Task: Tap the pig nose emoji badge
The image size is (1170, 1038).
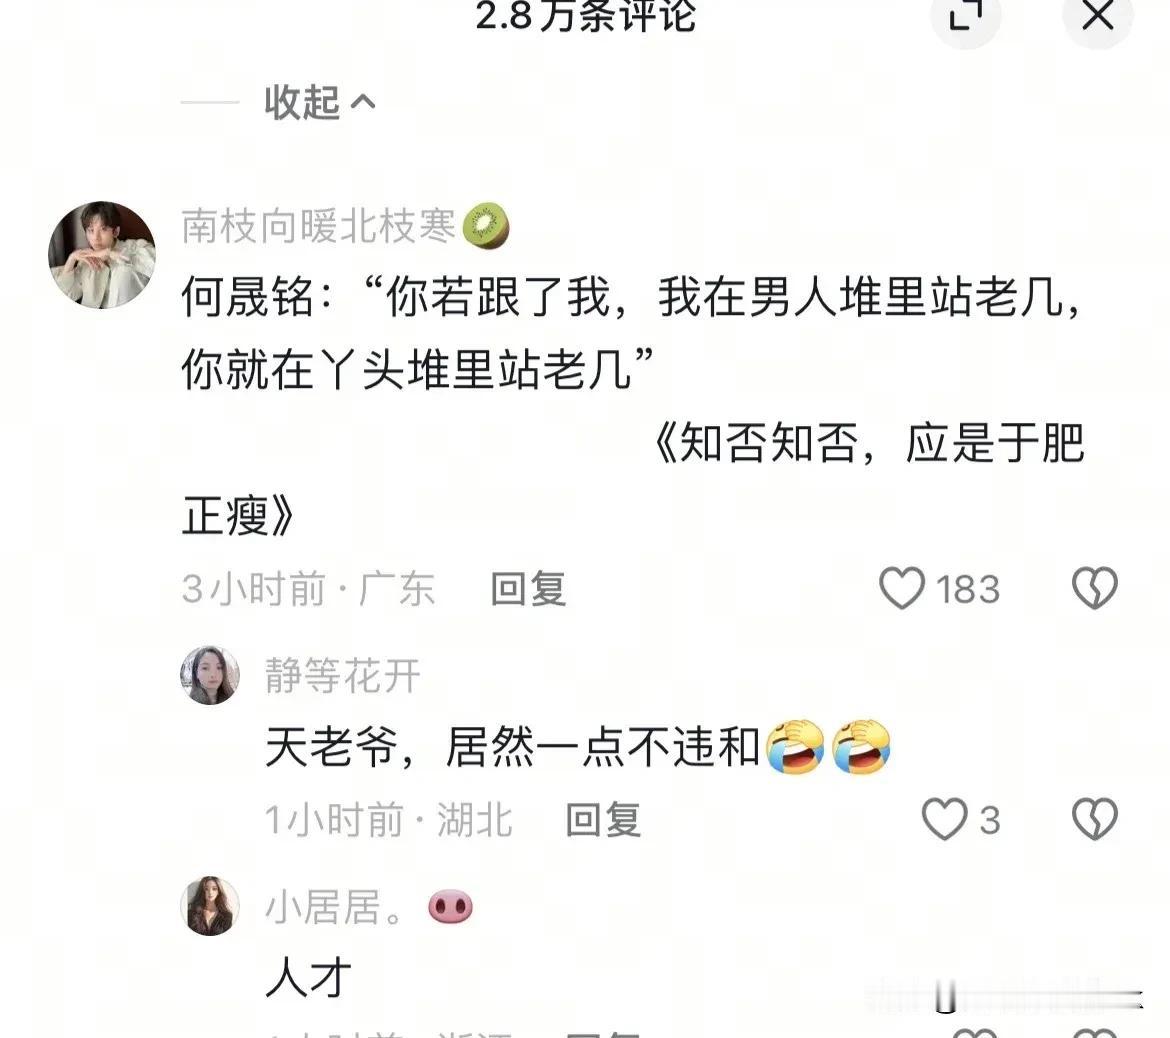Action: tap(451, 907)
